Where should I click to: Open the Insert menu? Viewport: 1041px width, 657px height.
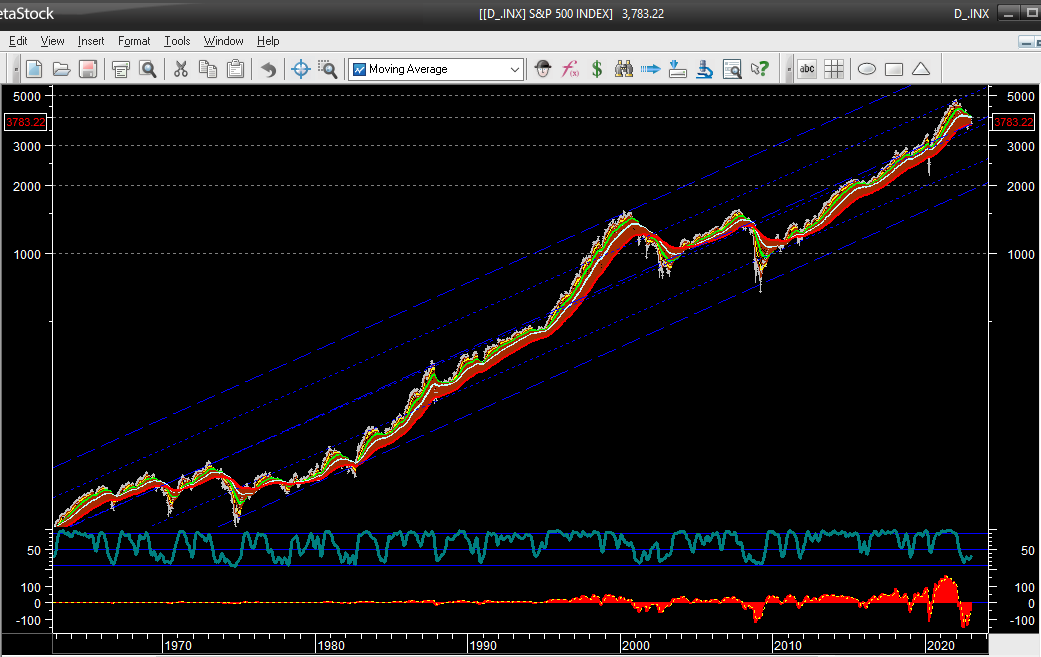coord(91,41)
